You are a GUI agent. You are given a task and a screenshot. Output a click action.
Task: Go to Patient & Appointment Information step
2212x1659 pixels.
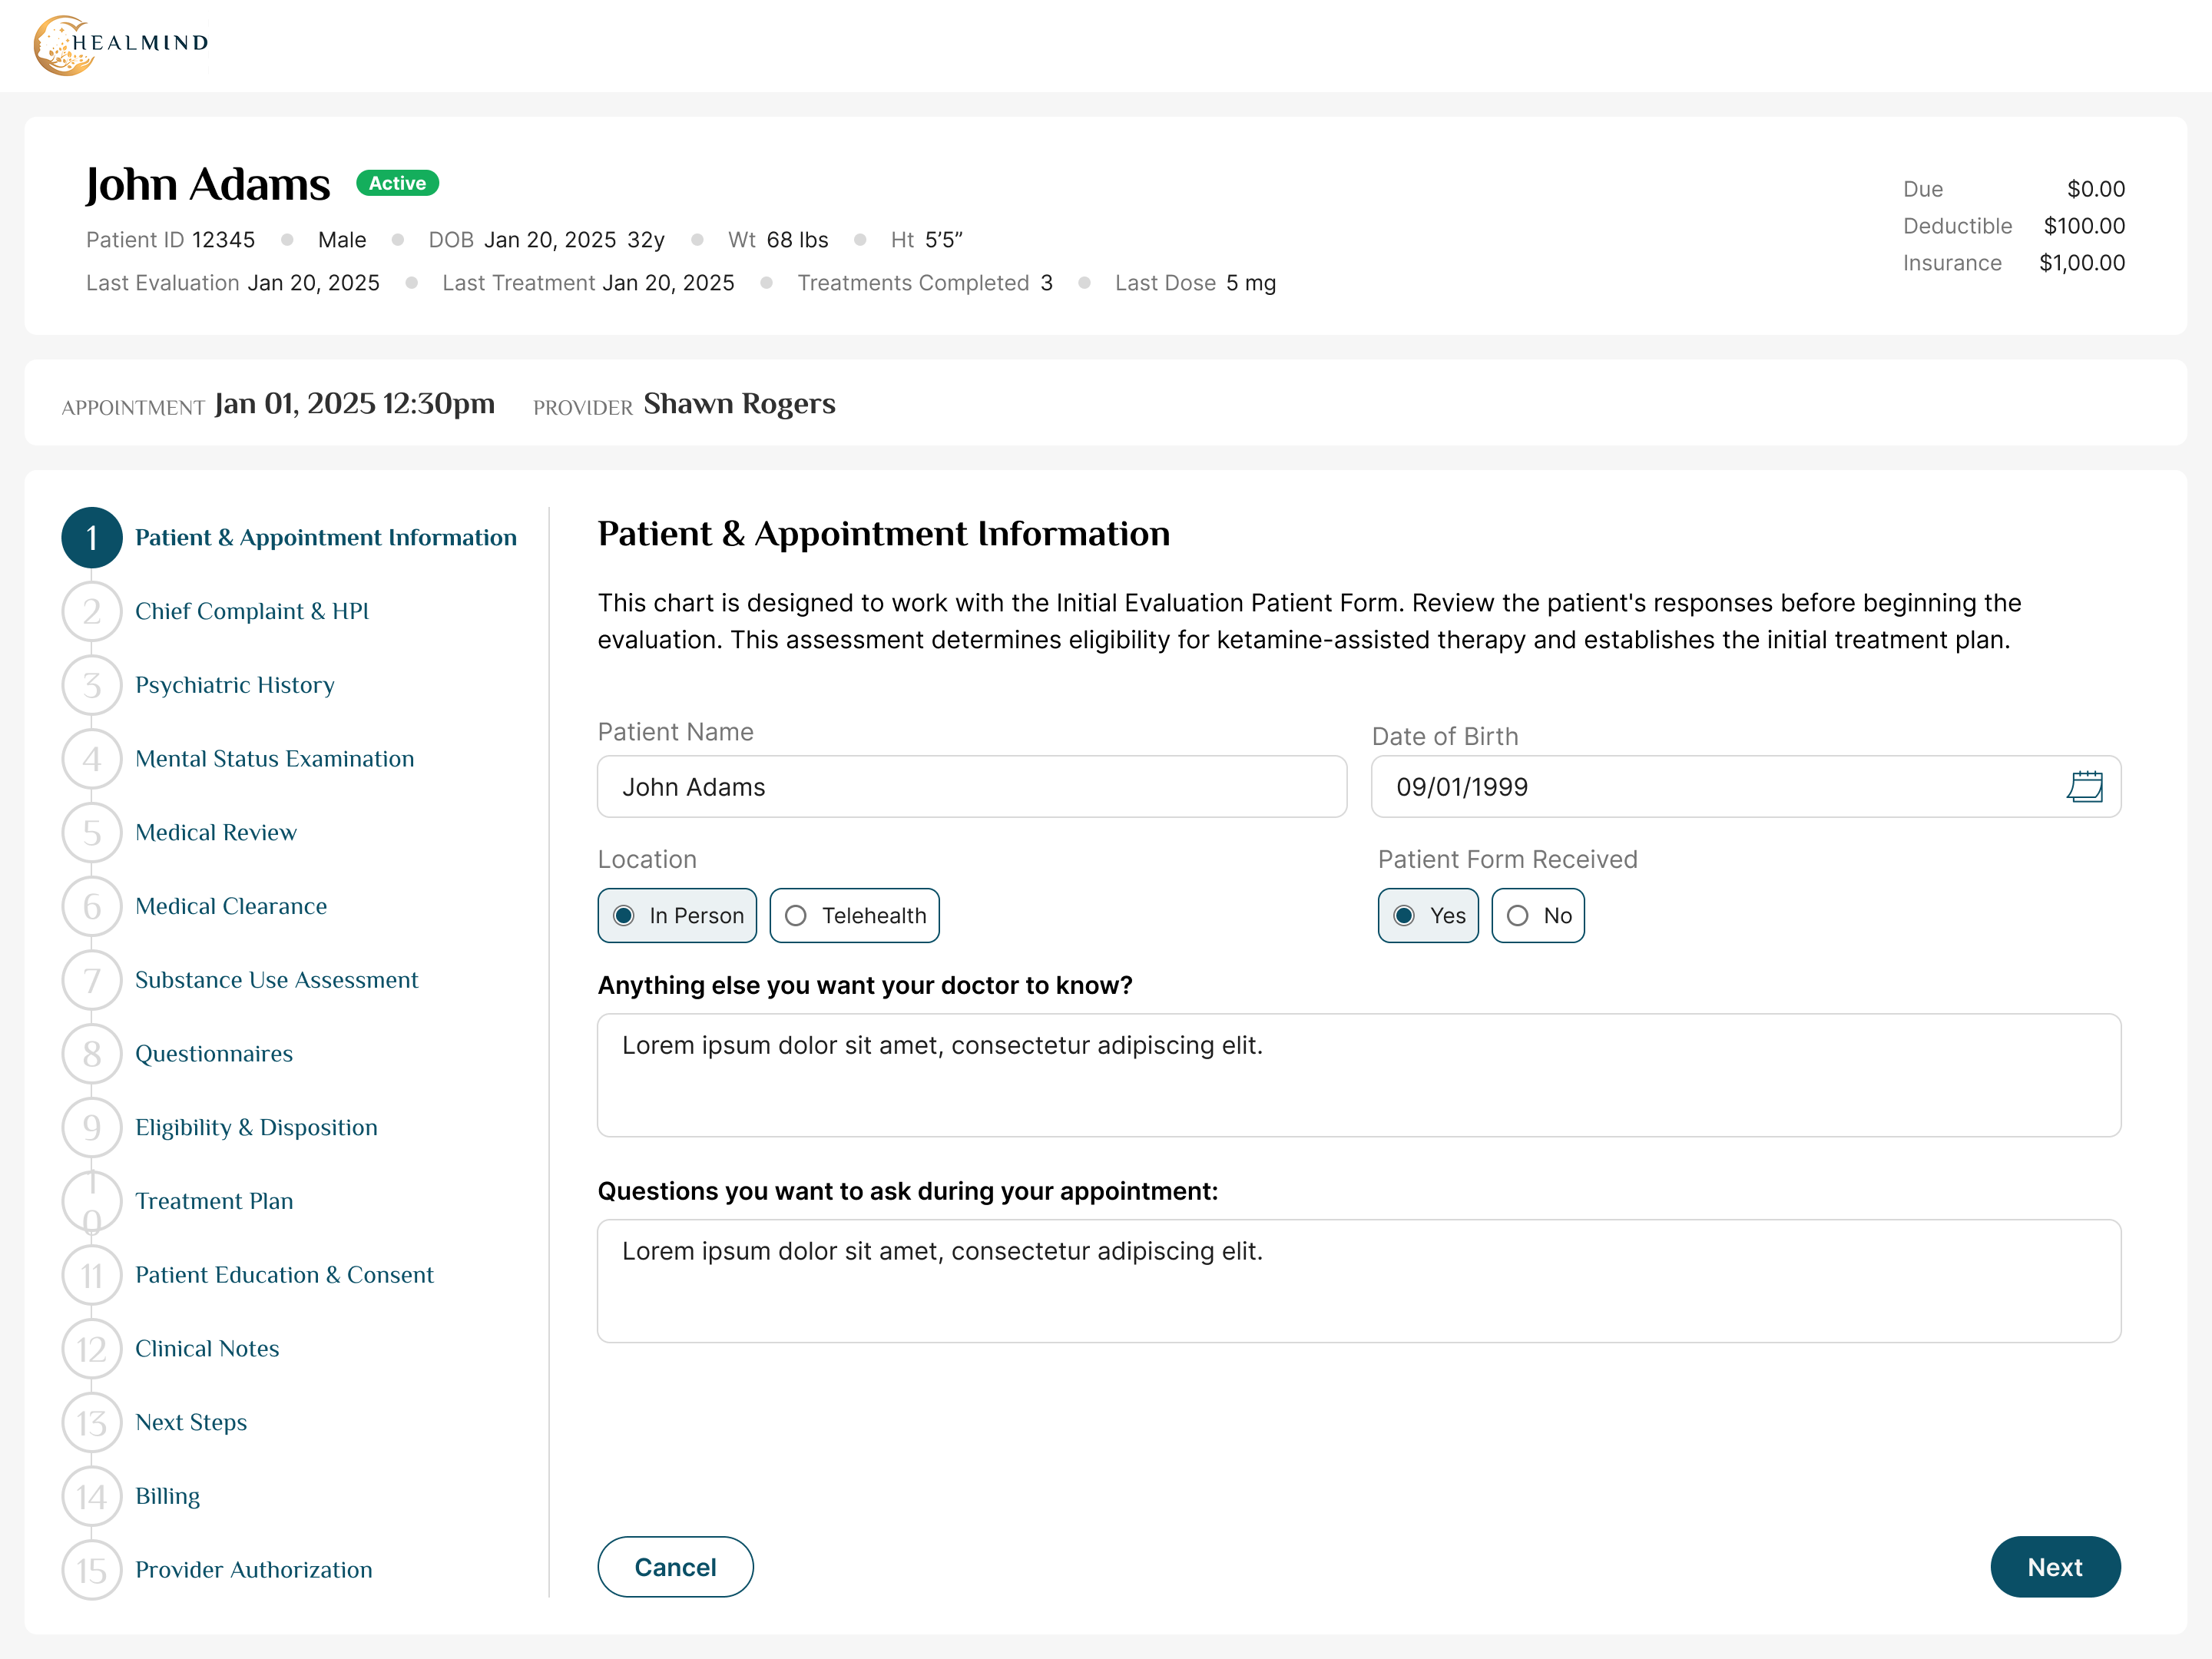click(x=326, y=538)
